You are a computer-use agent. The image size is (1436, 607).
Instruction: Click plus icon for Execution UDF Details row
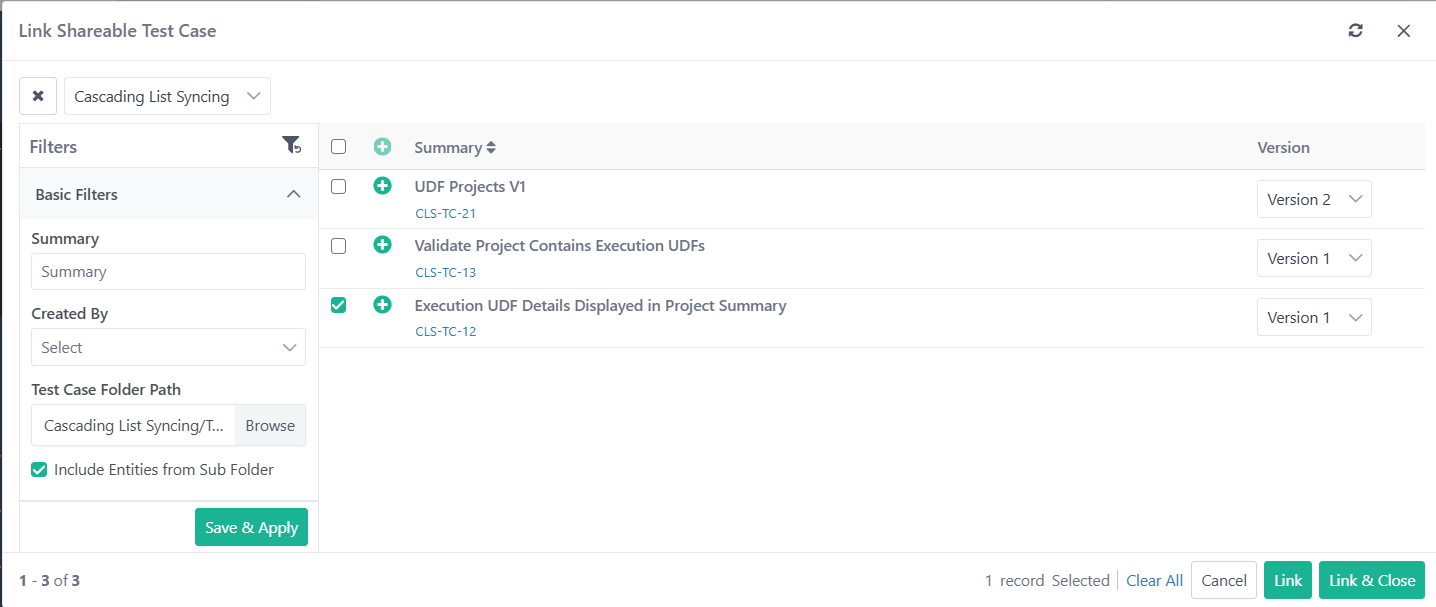(x=382, y=305)
